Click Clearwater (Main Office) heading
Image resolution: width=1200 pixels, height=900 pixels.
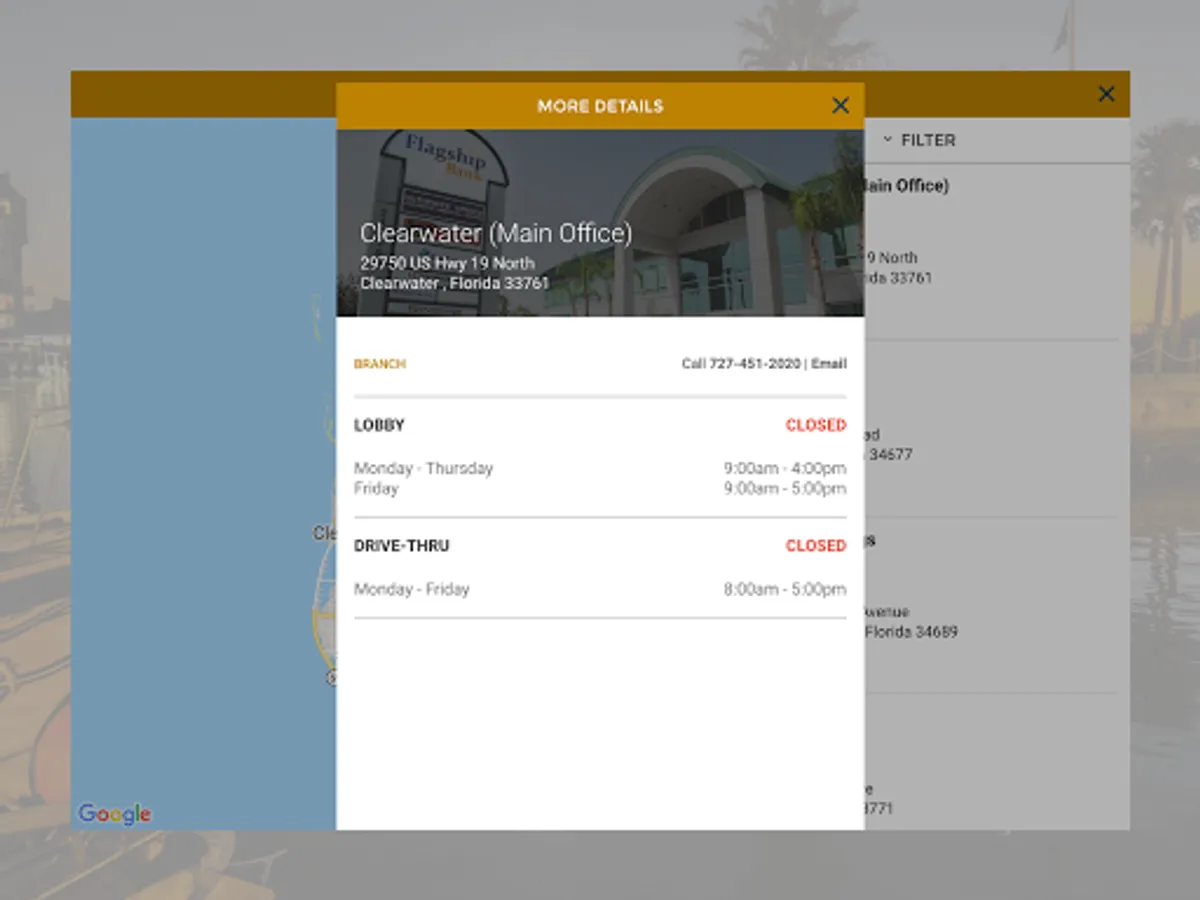(x=496, y=233)
